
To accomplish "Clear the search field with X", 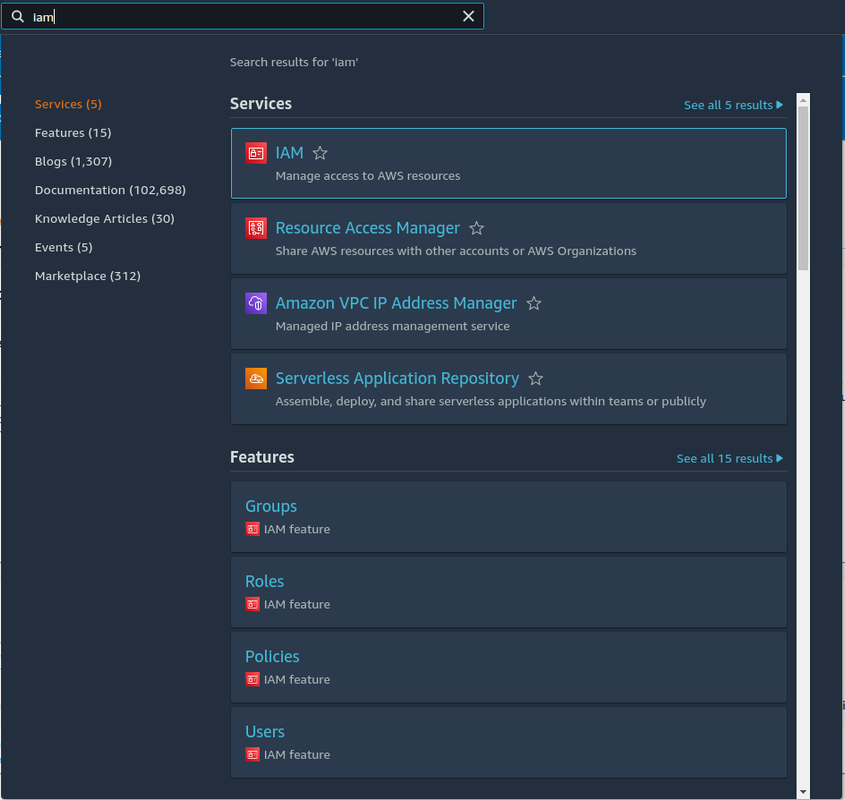I will click(x=468, y=17).
